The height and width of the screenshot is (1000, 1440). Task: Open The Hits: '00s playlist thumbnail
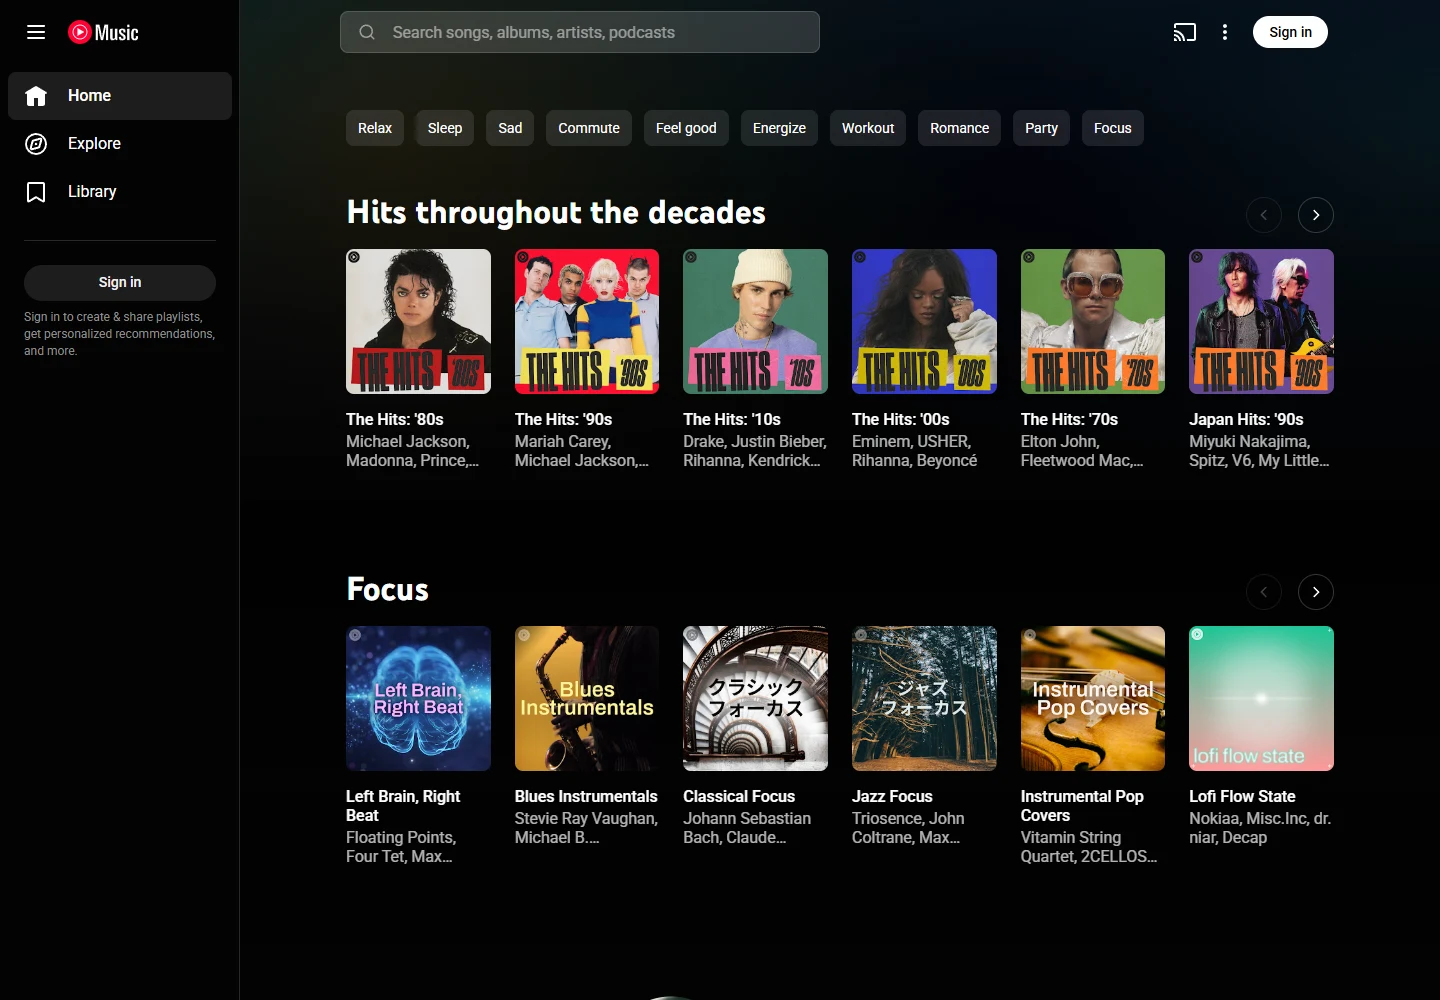(x=924, y=321)
